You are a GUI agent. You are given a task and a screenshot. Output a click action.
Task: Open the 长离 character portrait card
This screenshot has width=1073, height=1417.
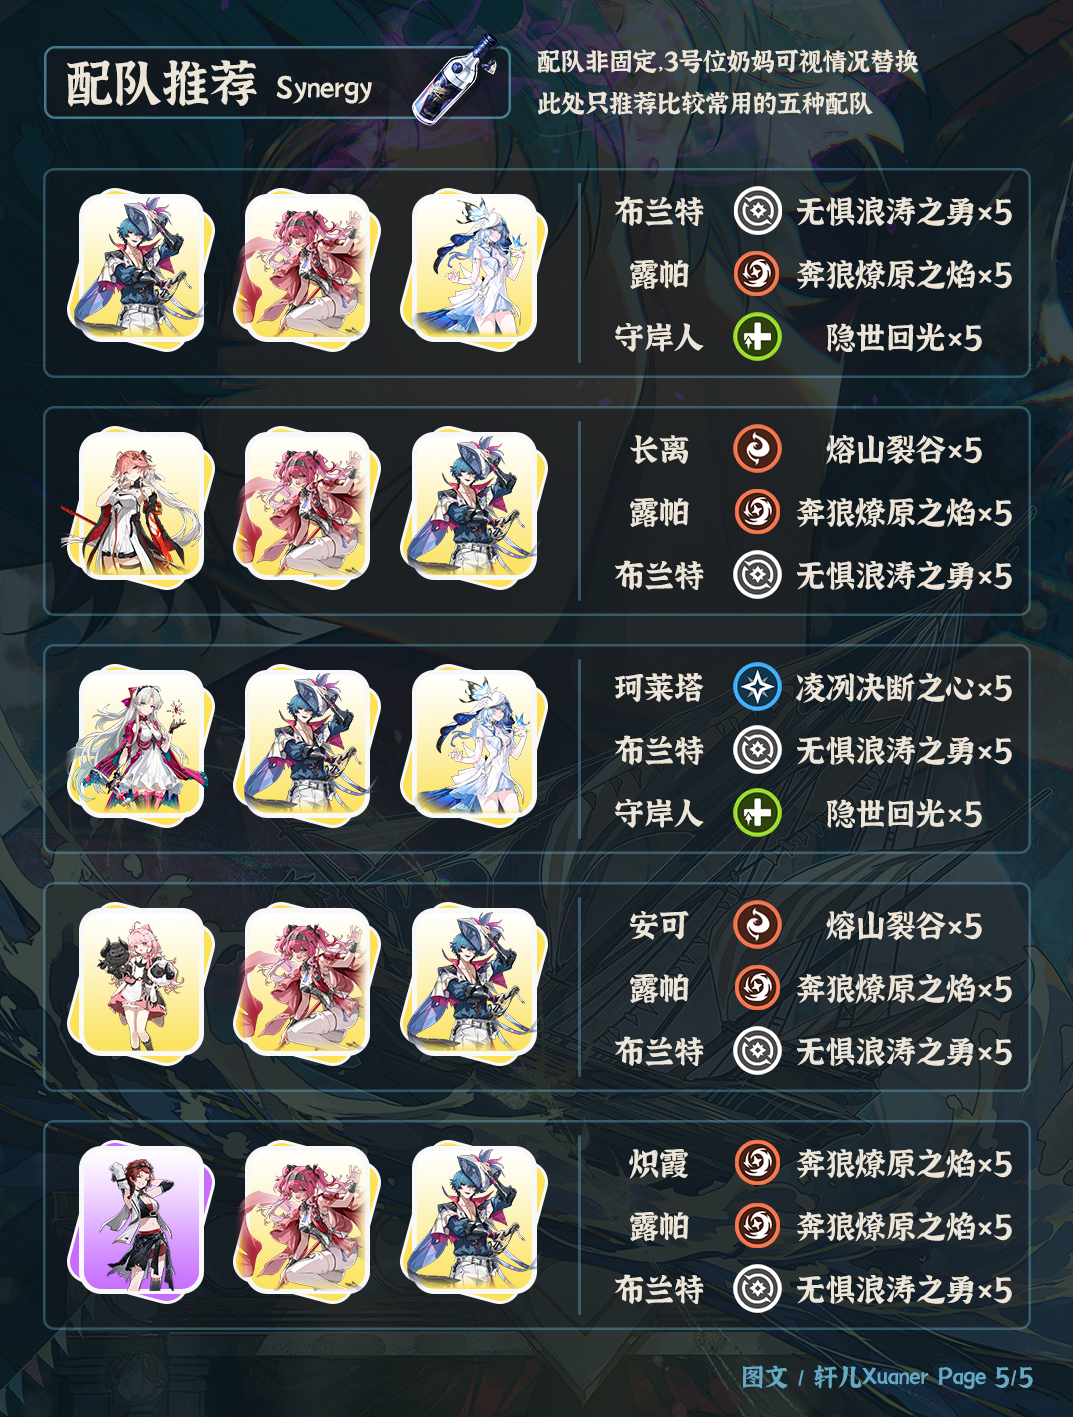pos(140,506)
